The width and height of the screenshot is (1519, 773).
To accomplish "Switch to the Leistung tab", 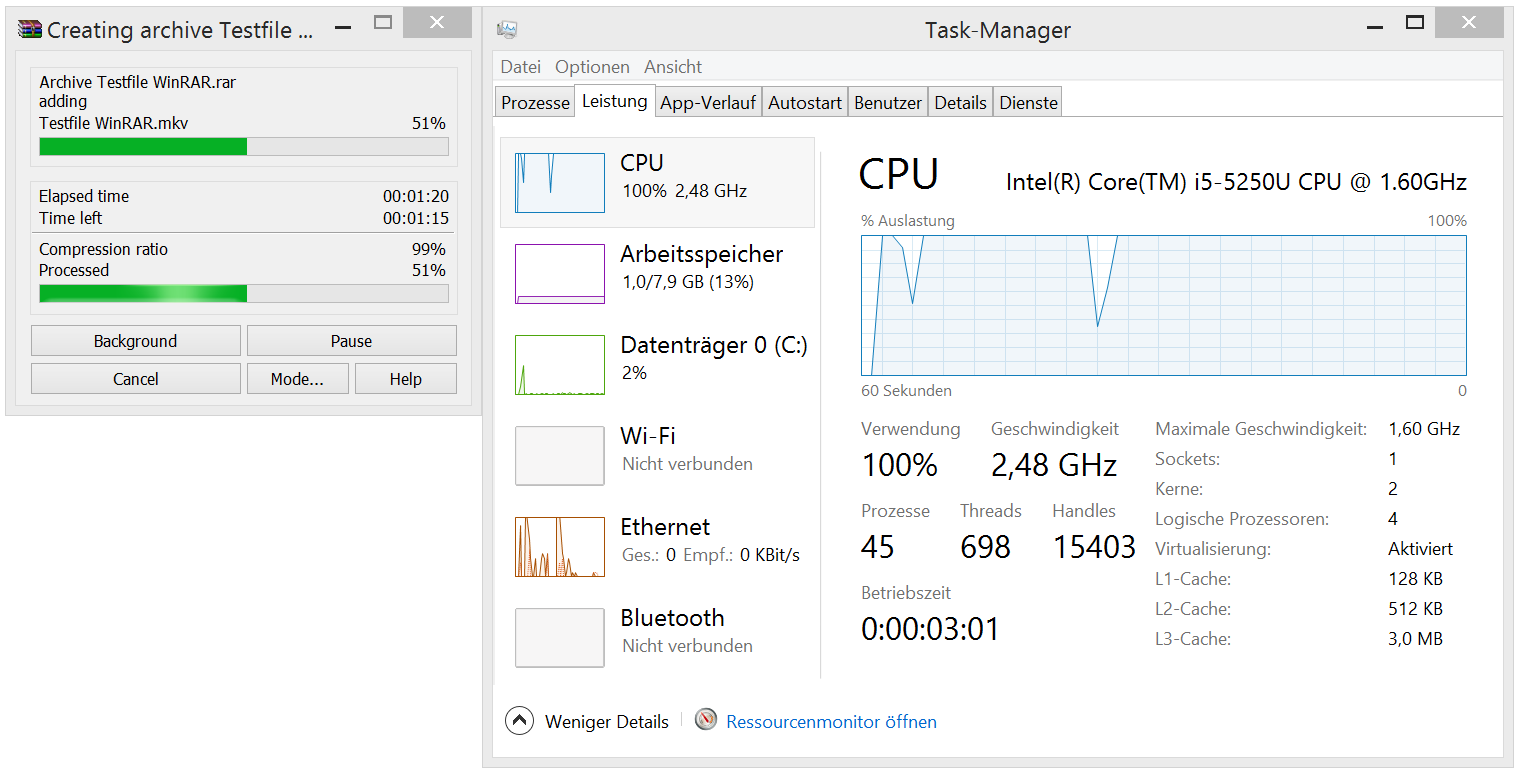I will (615, 101).
